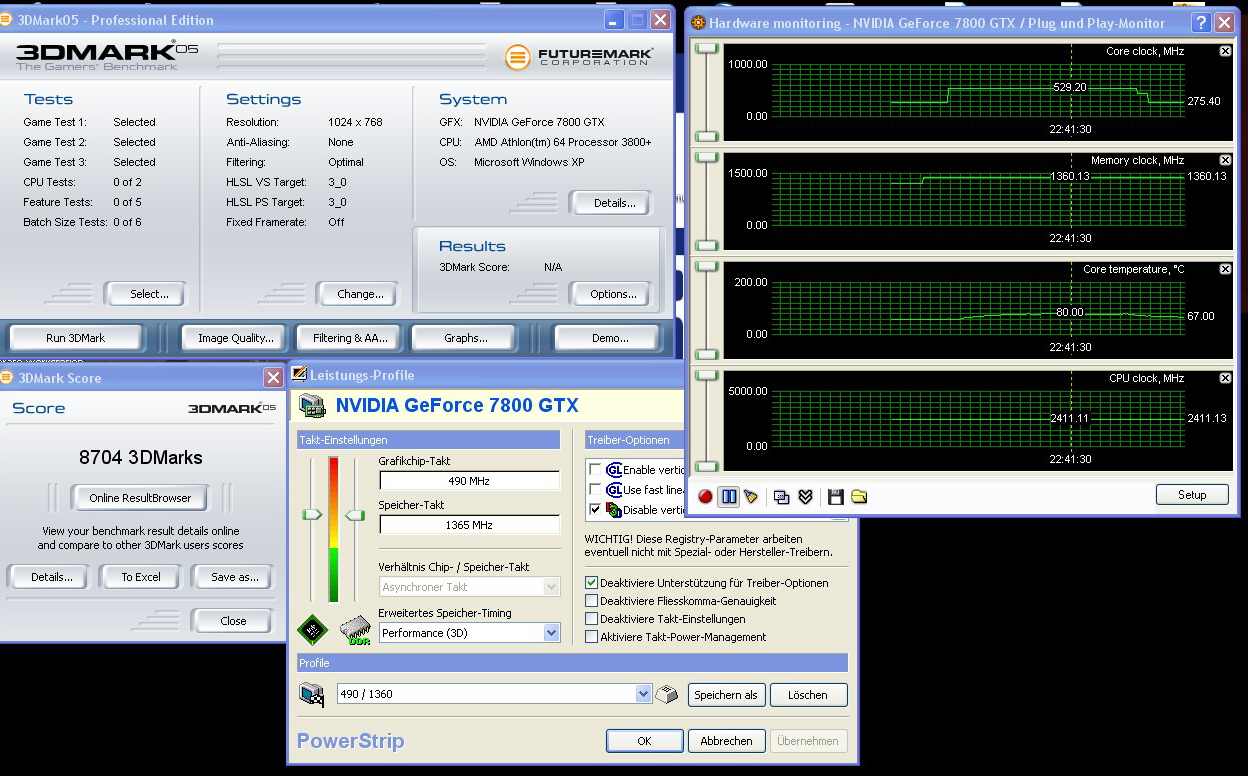The height and width of the screenshot is (776, 1248).
Task: Open Setup in Hardware monitoring
Action: coord(1192,495)
